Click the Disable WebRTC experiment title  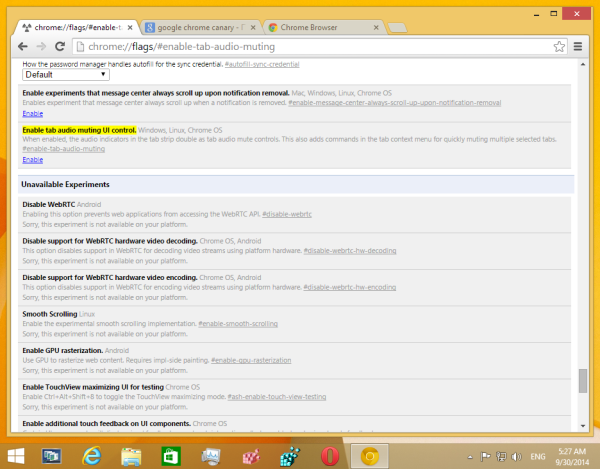coord(49,204)
